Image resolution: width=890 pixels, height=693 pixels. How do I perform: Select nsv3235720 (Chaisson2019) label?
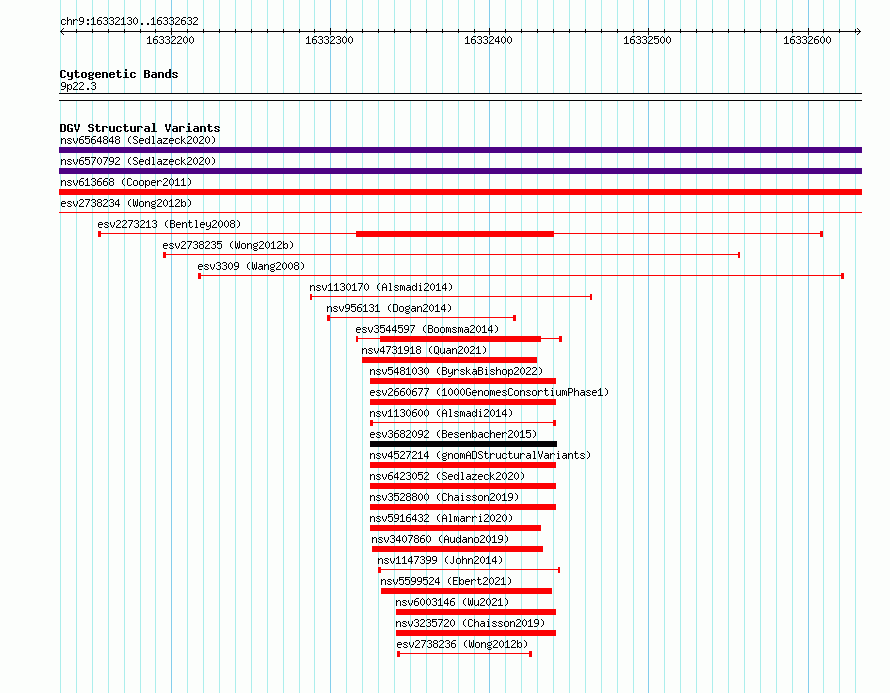470,623
